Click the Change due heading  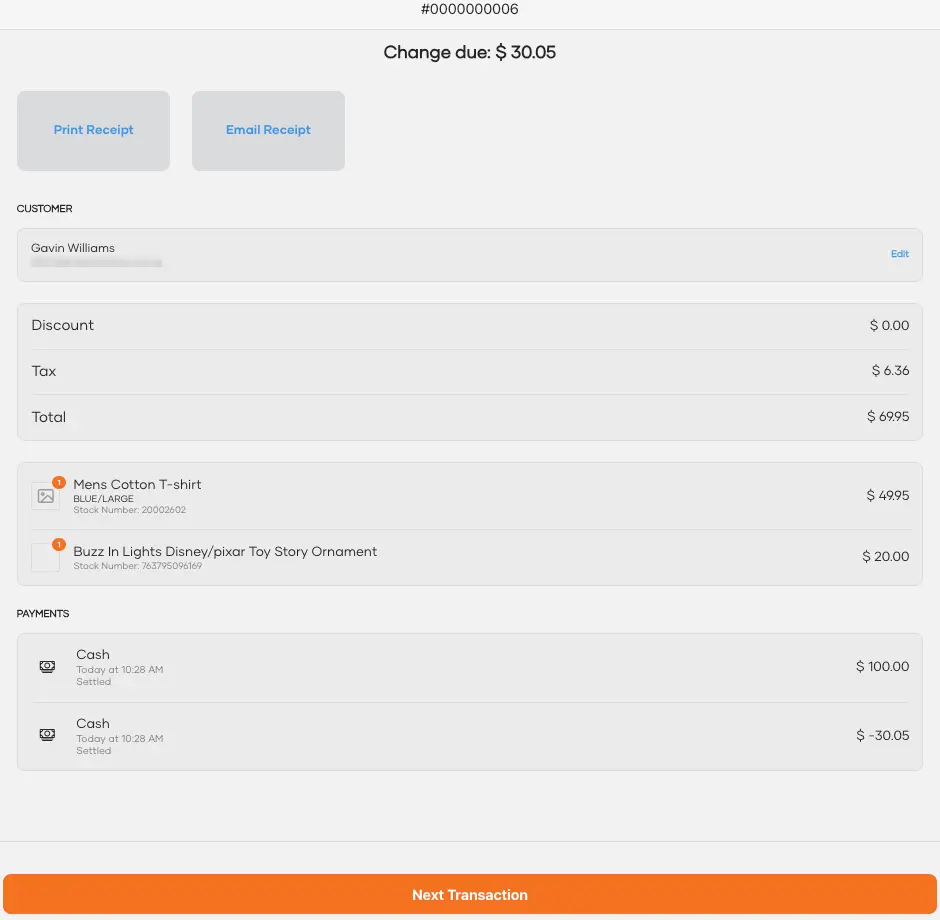469,52
